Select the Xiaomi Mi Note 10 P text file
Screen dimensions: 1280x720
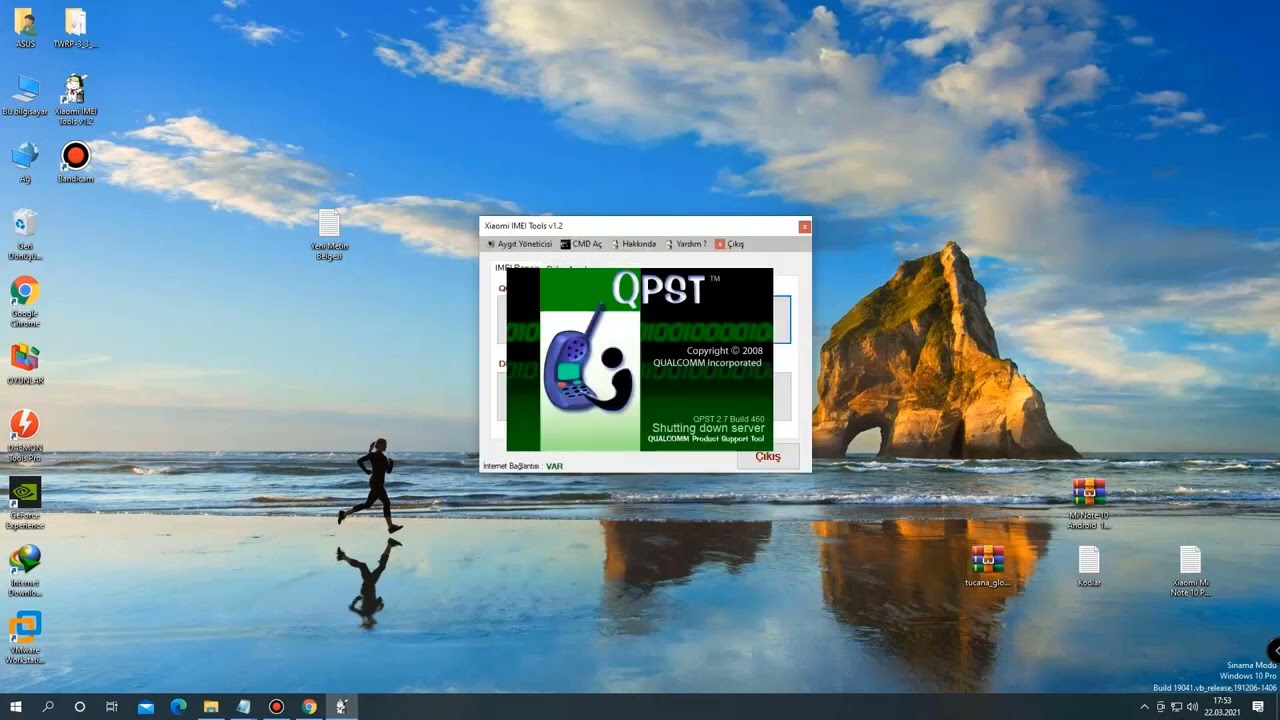pyautogui.click(x=1190, y=570)
